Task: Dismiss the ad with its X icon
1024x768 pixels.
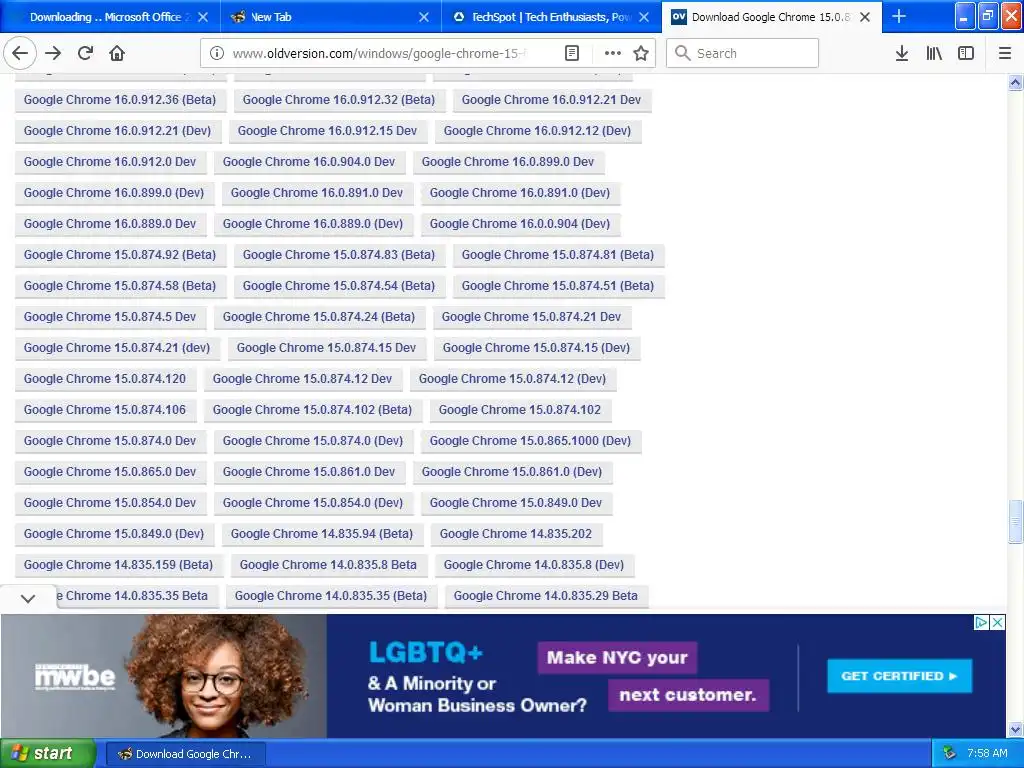Action: pos(998,622)
